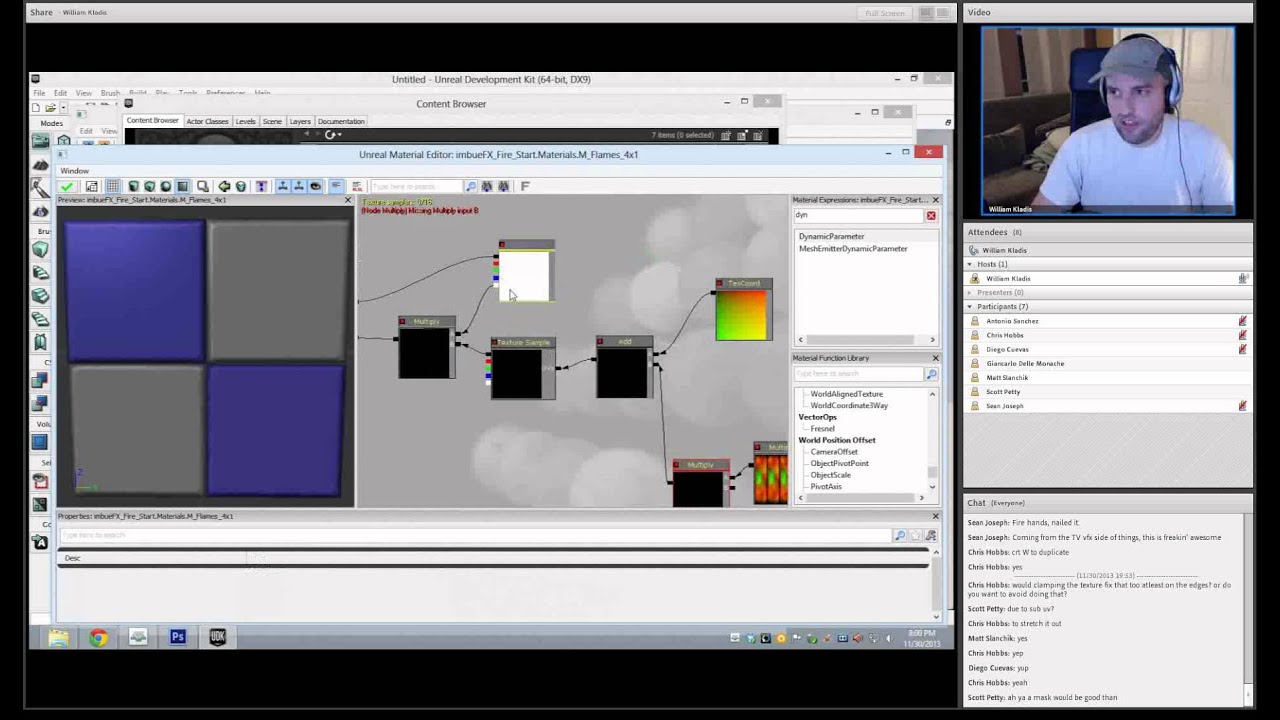The height and width of the screenshot is (720, 1280).
Task: Select the Texture Sample node
Action: 522,368
